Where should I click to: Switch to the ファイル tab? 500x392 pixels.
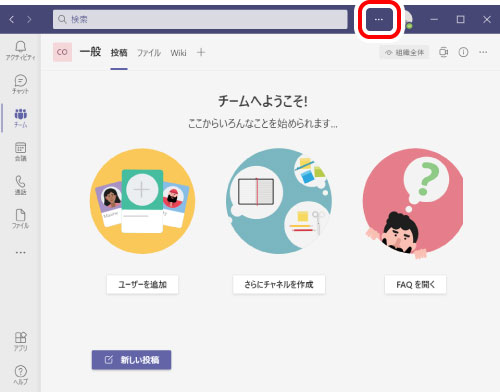coord(149,53)
